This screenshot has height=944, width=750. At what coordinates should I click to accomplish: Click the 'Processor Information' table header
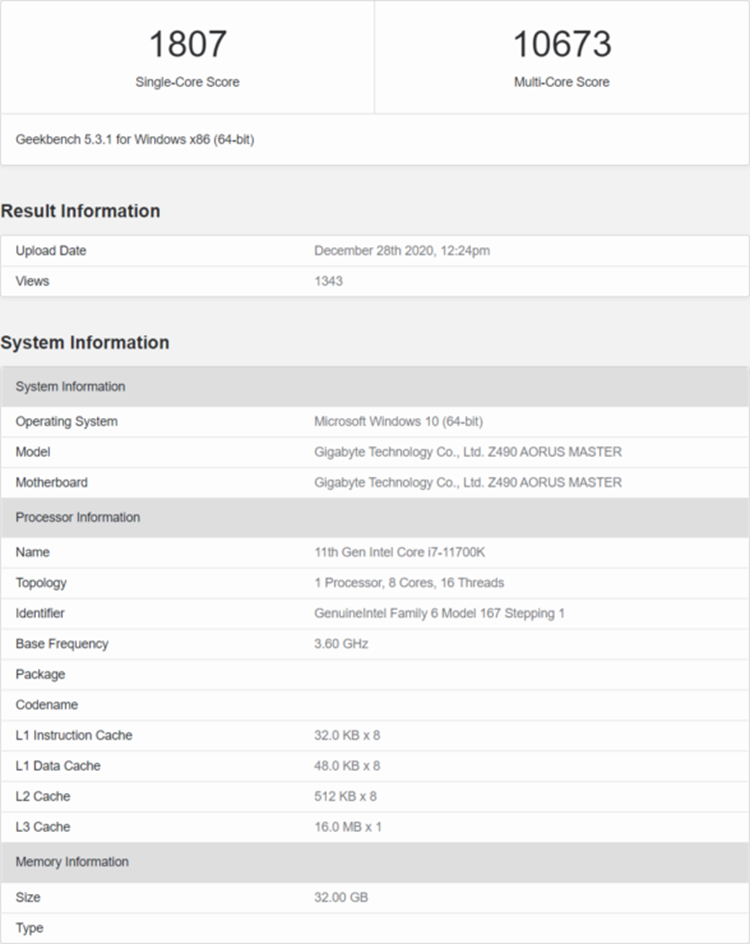(x=375, y=517)
